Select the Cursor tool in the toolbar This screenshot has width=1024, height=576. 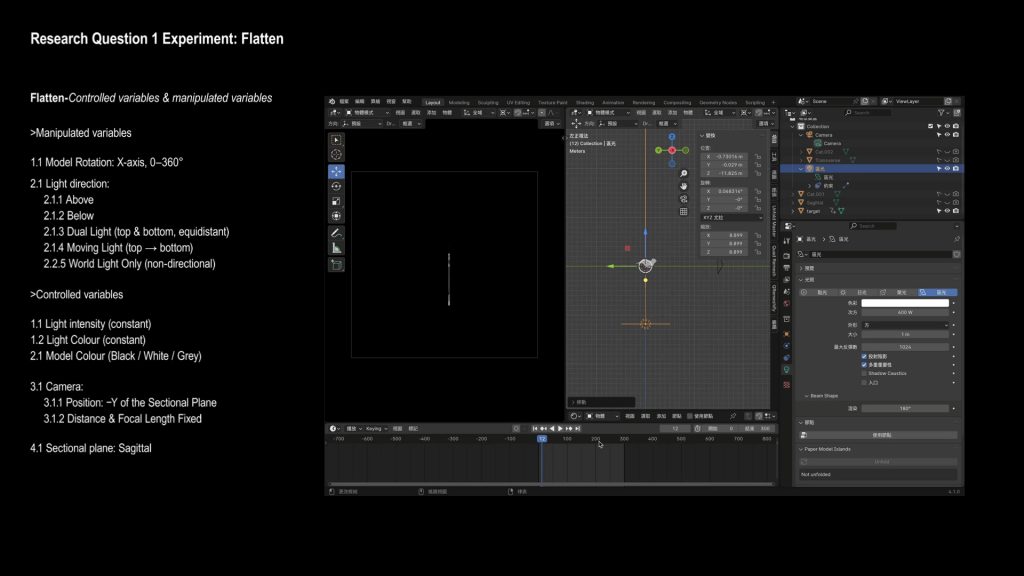[336, 155]
